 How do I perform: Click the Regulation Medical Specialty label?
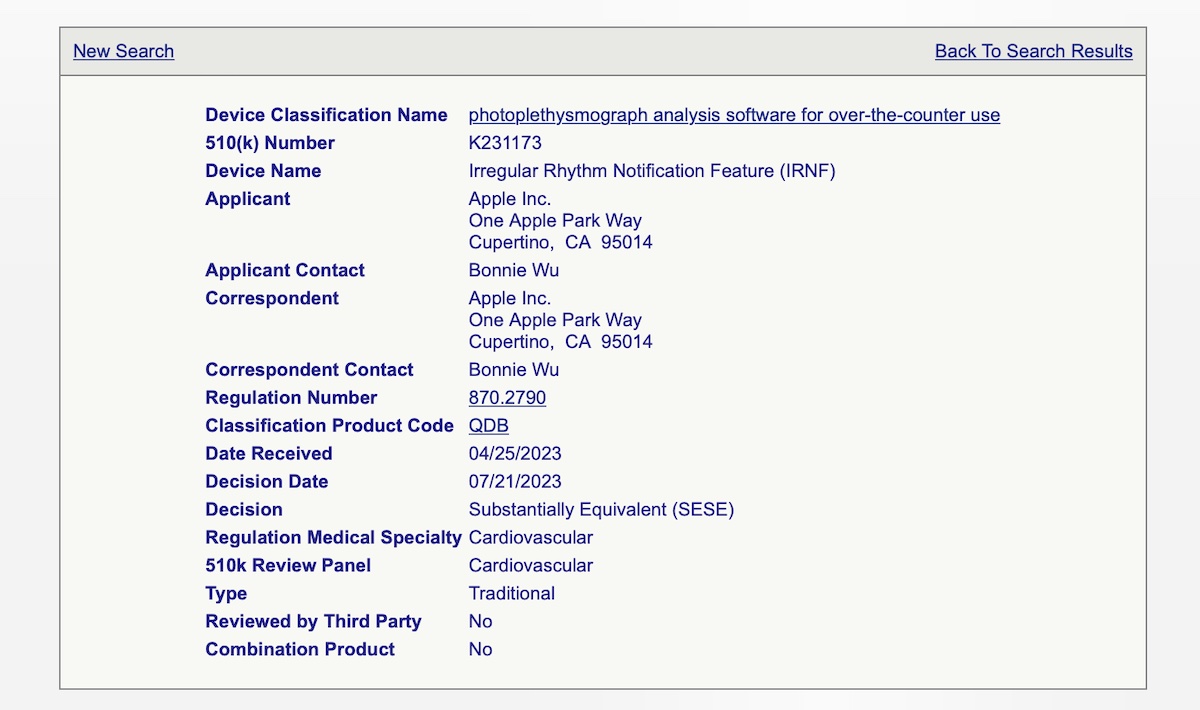[333, 538]
